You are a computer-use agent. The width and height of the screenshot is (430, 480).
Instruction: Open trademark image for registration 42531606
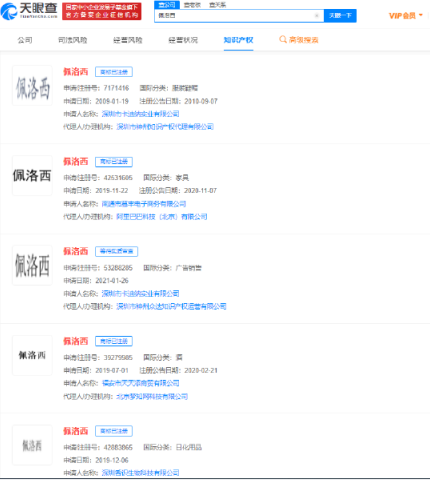click(x=32, y=175)
